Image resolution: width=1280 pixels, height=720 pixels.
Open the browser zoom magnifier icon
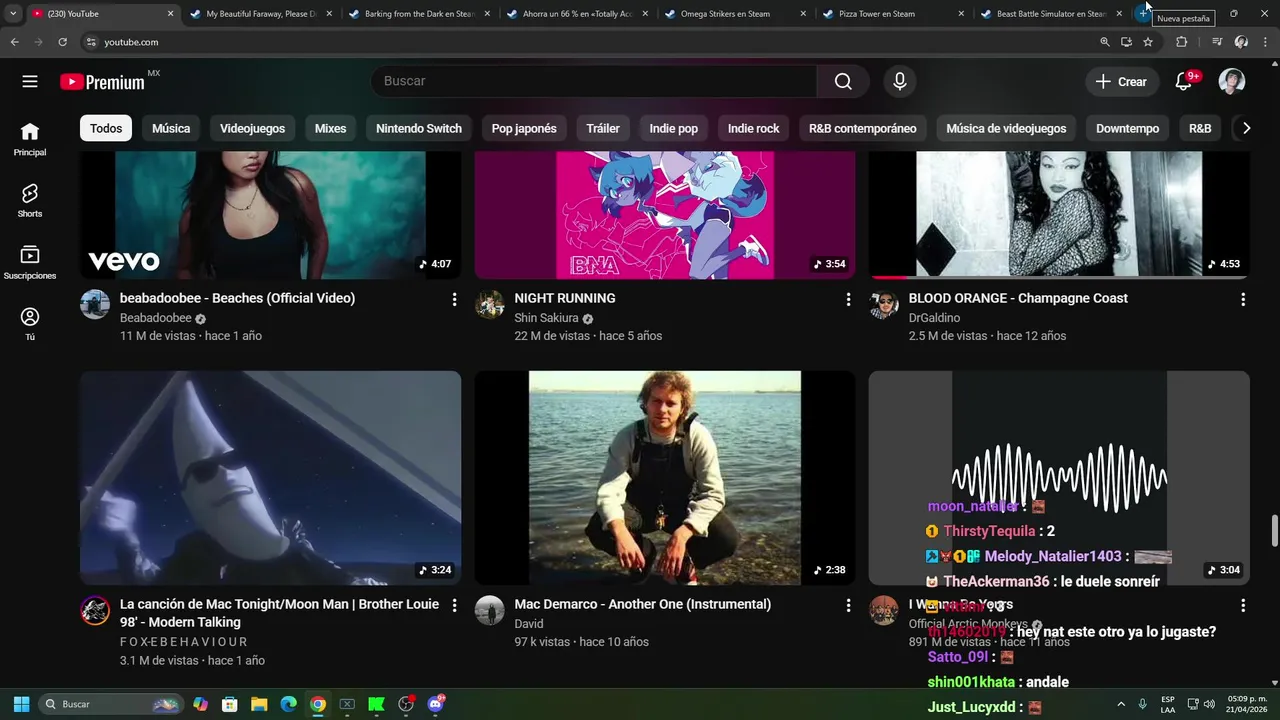coord(1104,42)
